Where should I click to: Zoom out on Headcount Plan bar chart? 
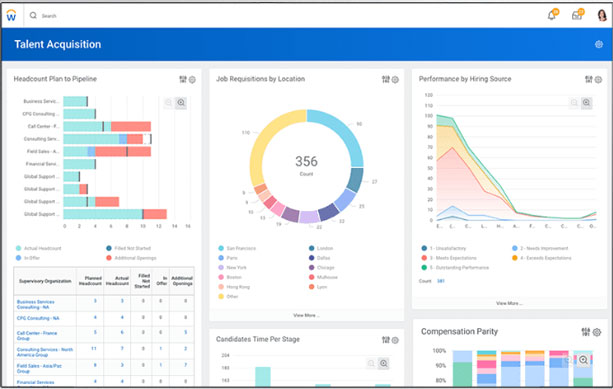click(168, 103)
